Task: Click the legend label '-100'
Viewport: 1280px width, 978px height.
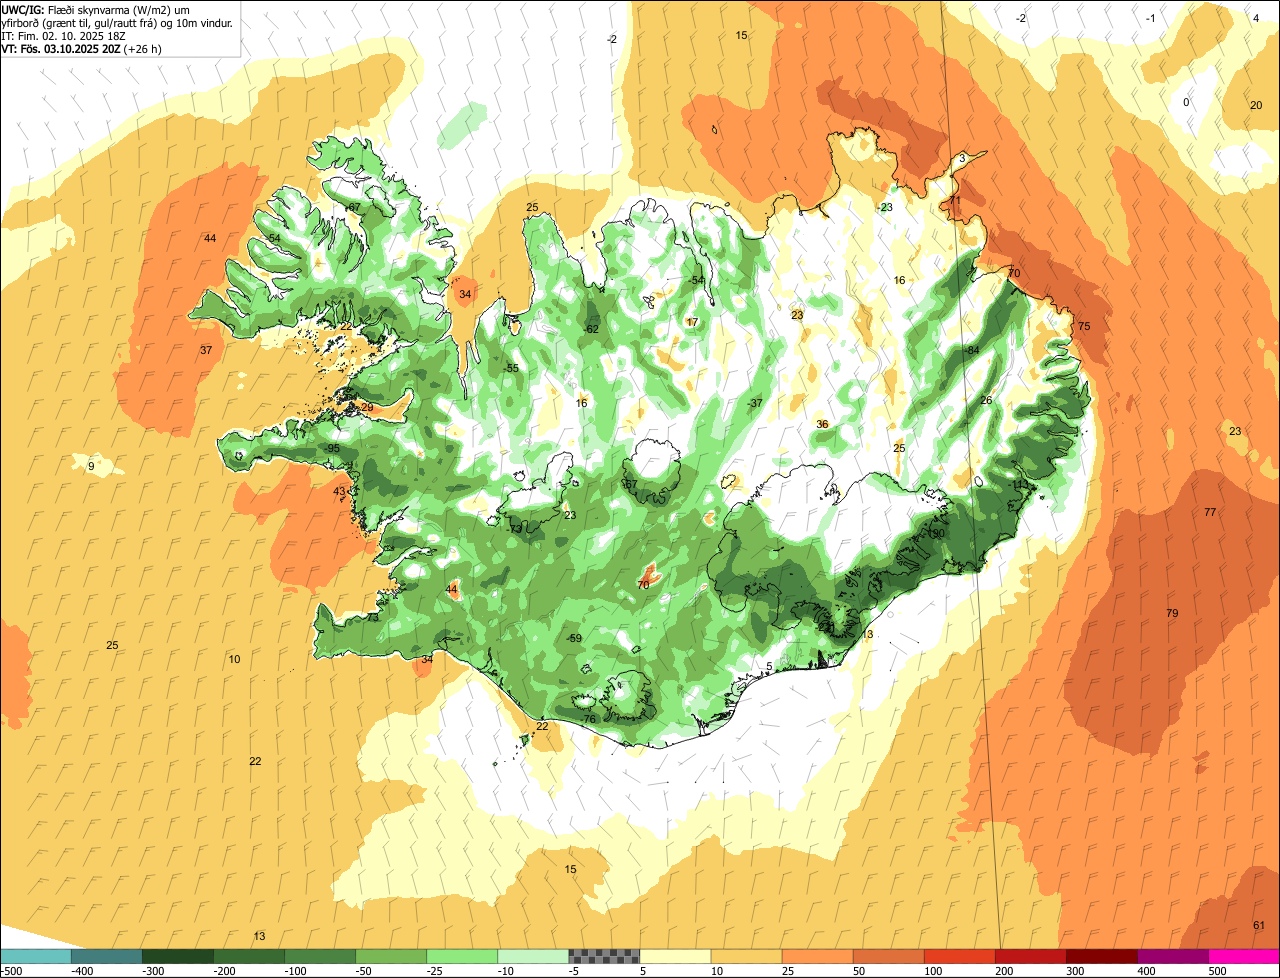Action: [295, 971]
